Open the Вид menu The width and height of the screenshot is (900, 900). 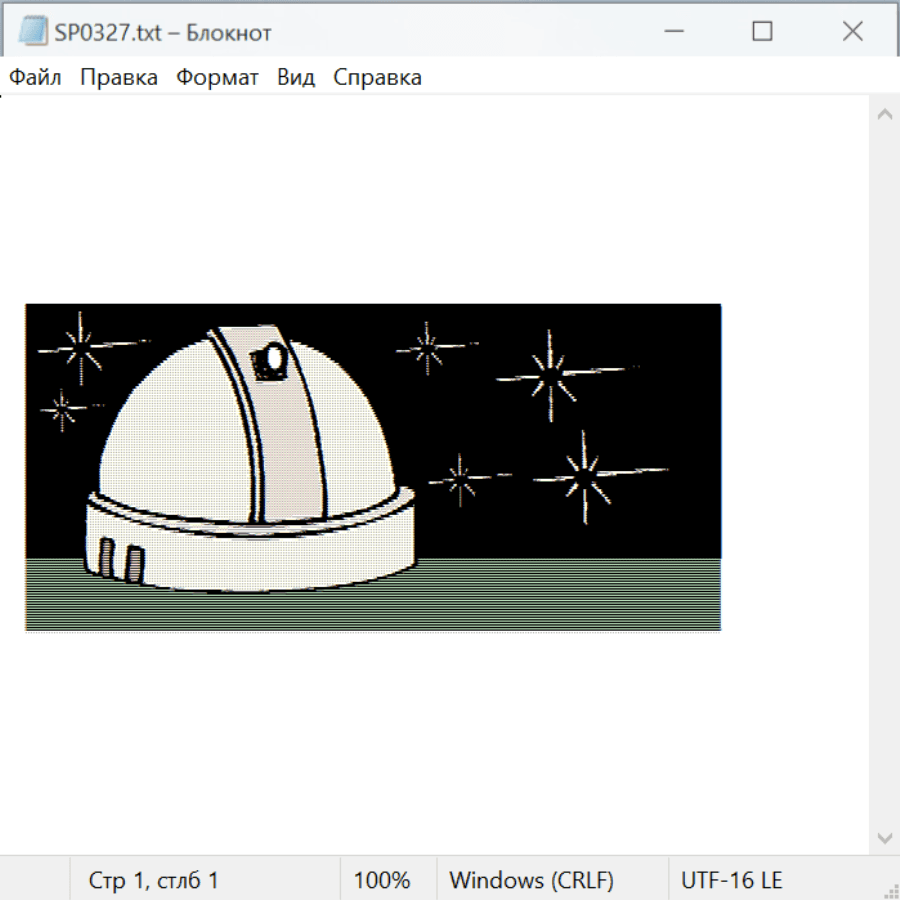295,78
